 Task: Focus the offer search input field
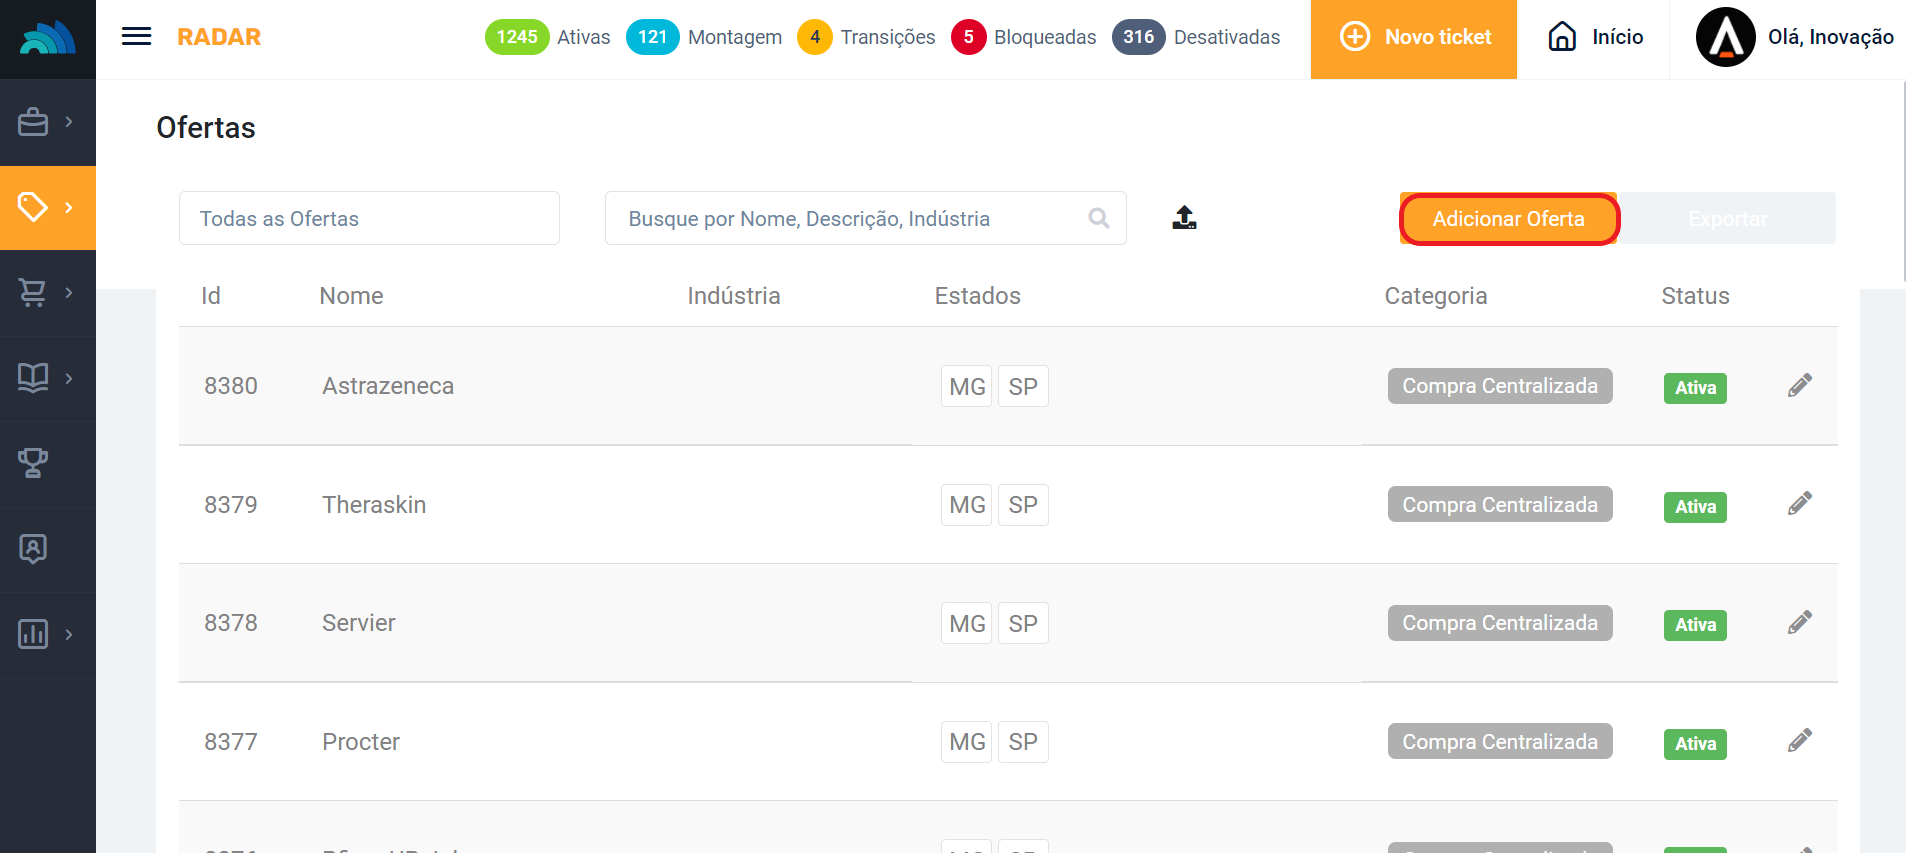(x=850, y=218)
